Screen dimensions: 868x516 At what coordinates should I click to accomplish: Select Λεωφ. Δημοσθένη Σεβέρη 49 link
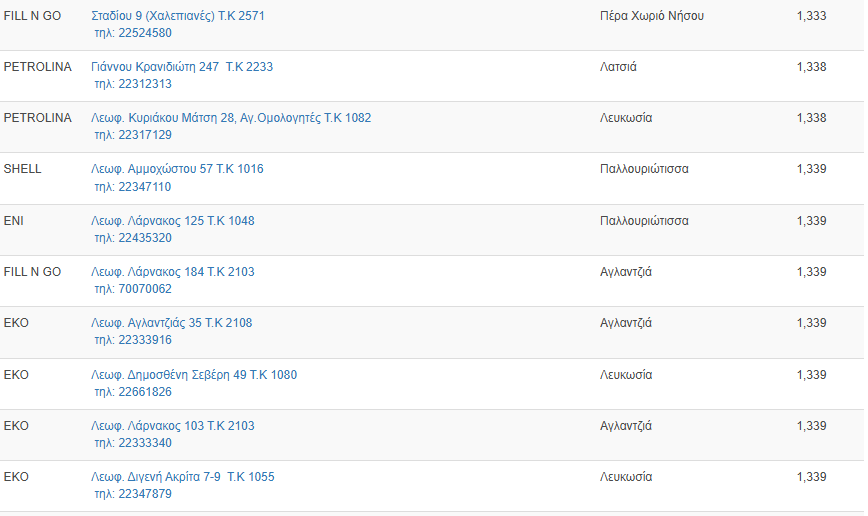[x=193, y=375]
